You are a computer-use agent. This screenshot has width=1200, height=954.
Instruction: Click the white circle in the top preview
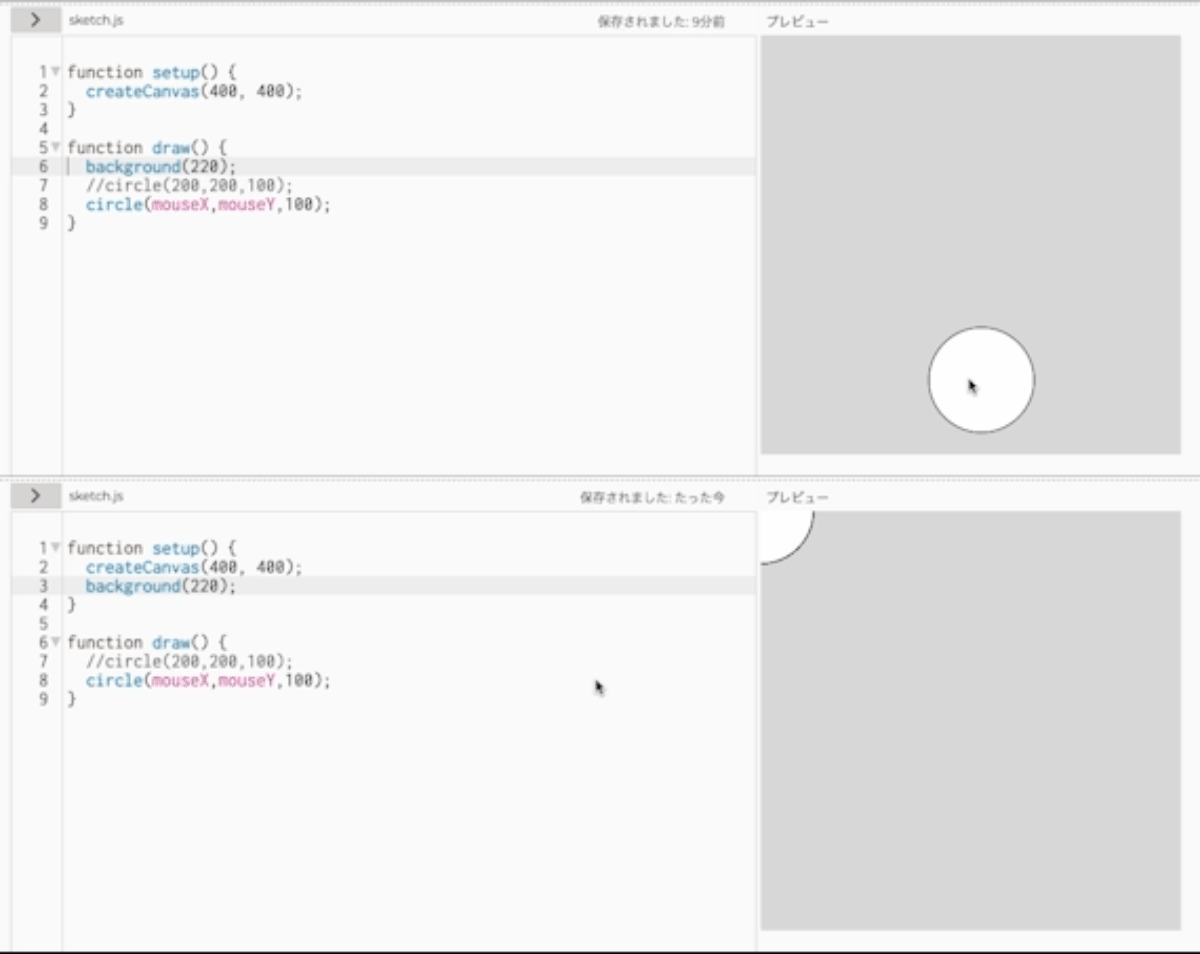(x=981, y=380)
